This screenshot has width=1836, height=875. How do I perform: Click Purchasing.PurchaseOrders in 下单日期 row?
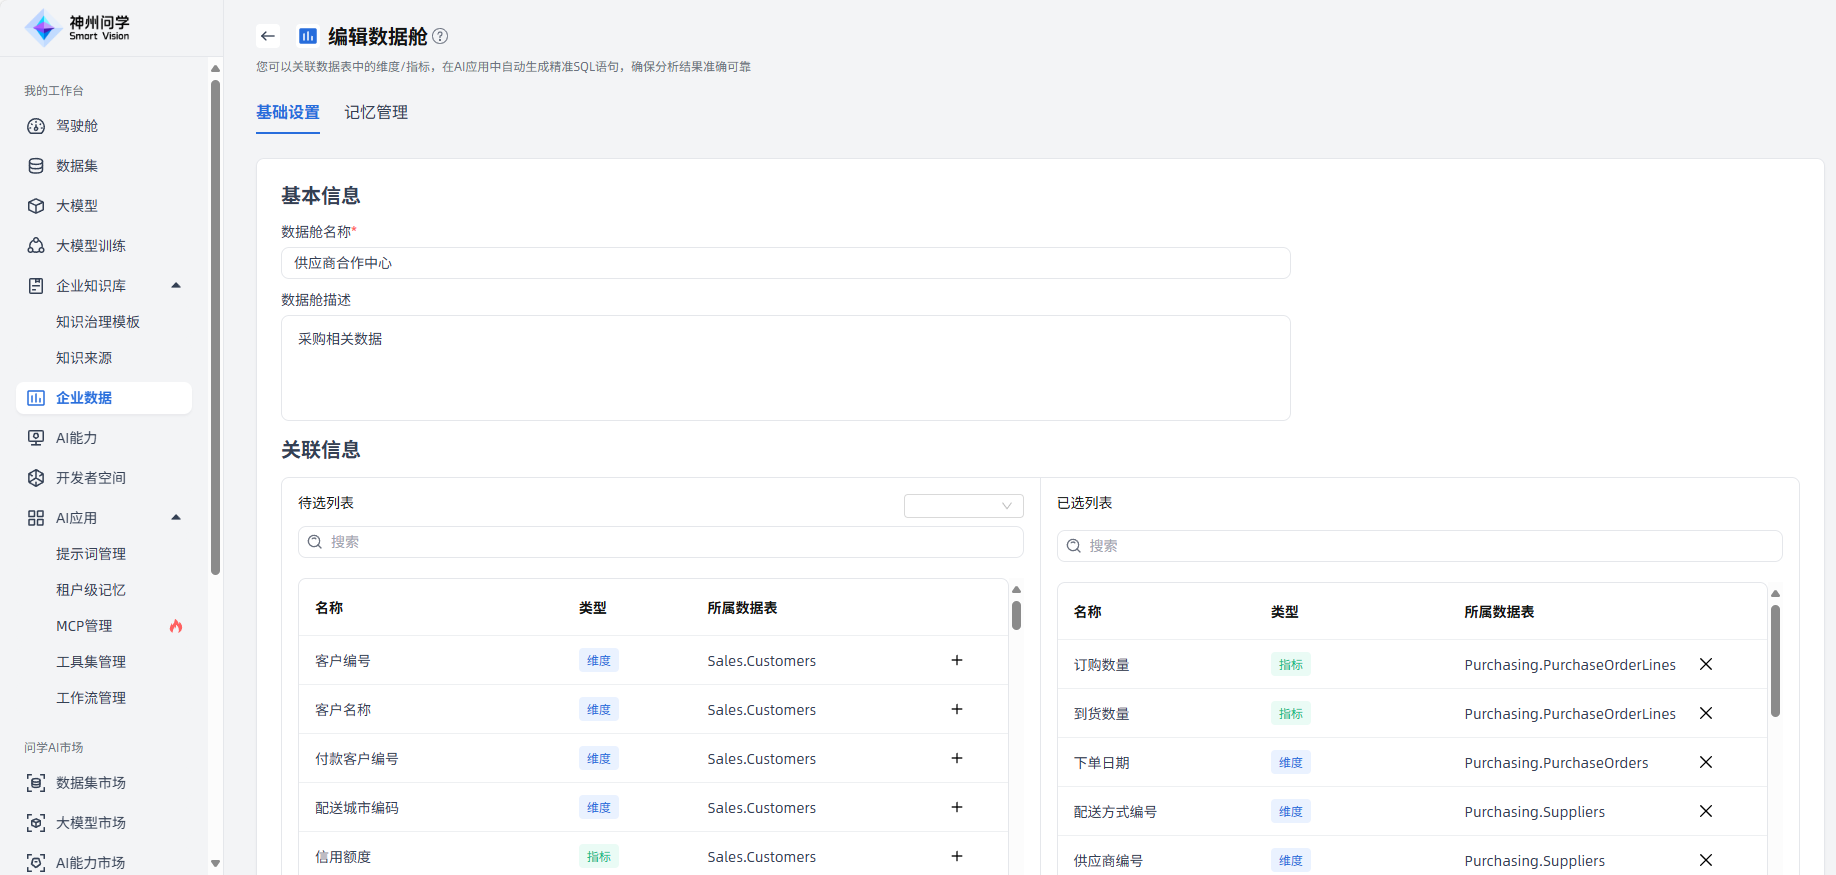pyautogui.click(x=1556, y=763)
